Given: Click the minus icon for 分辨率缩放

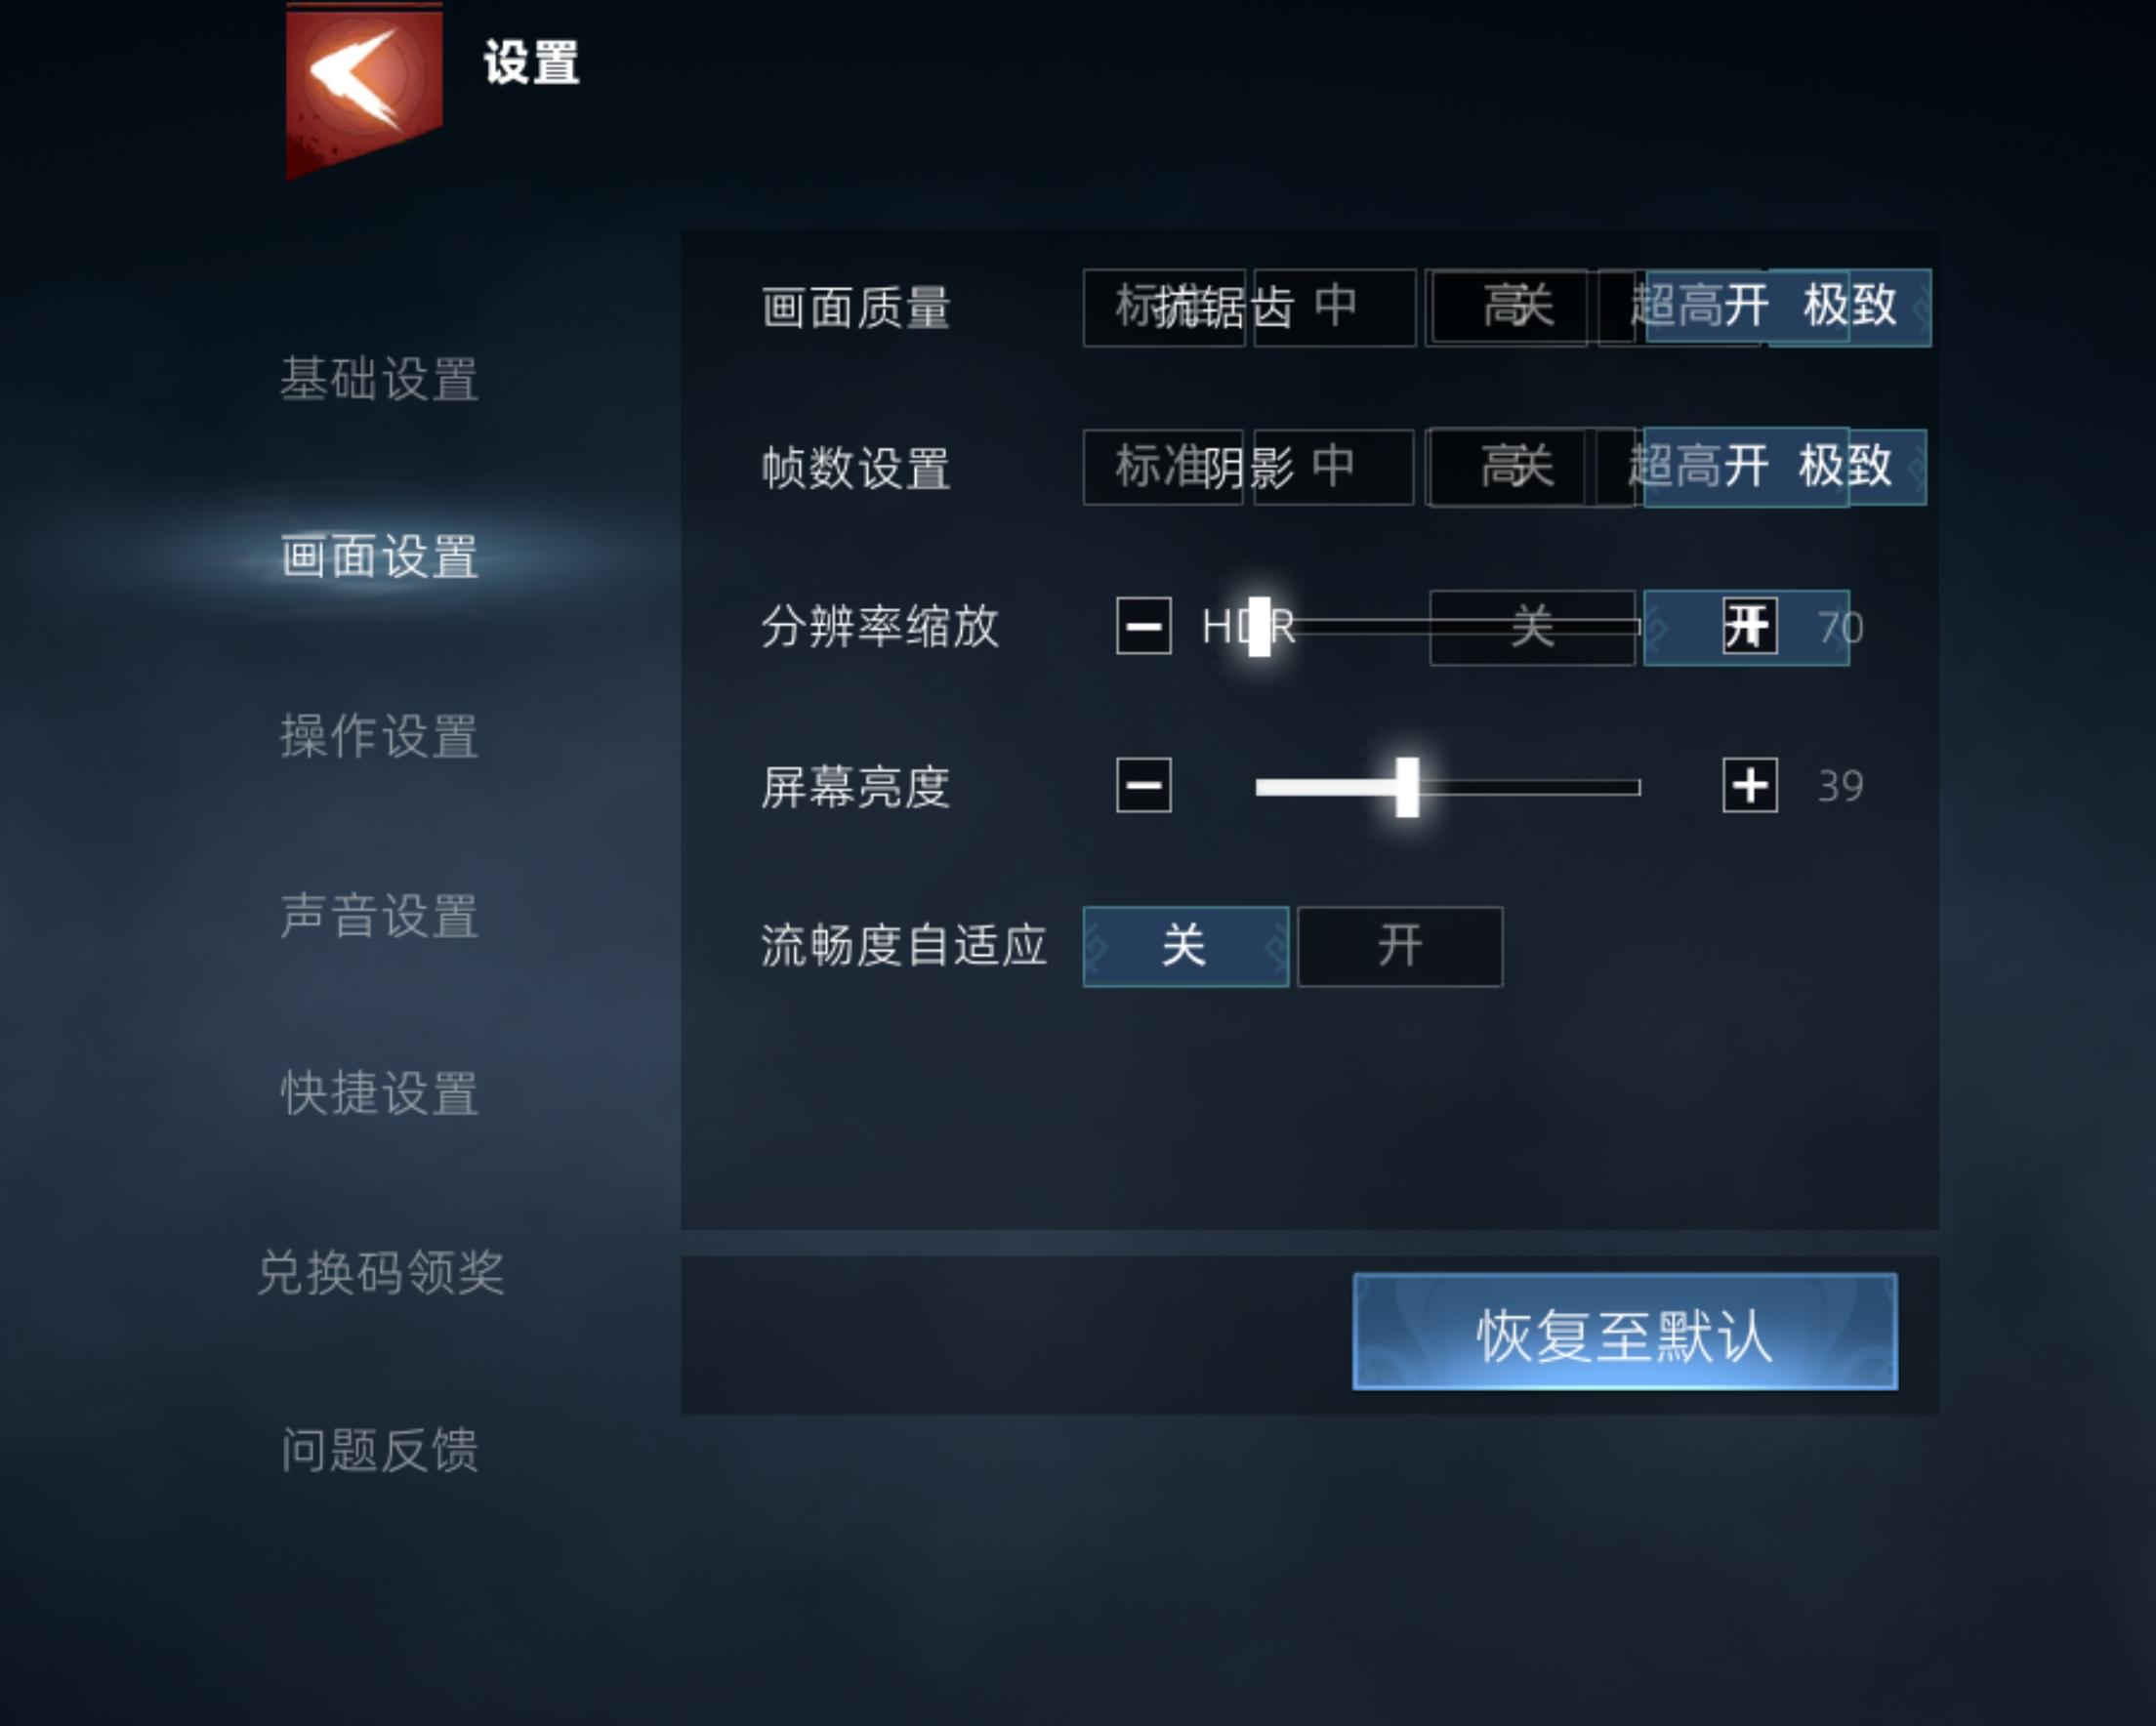Looking at the screenshot, I should click(x=1144, y=626).
